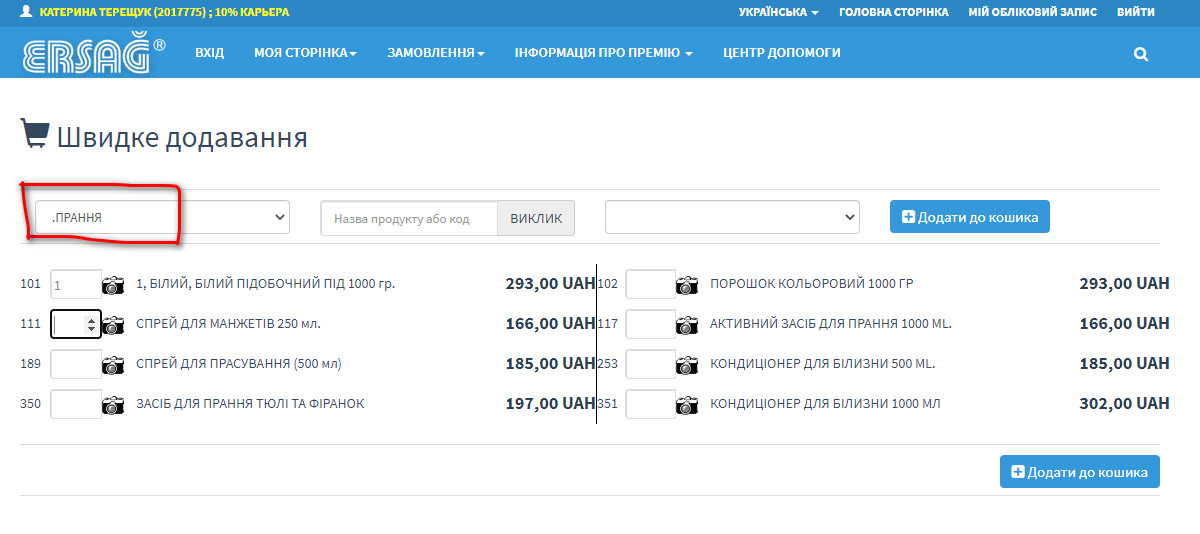Focus the Назва продукту або код field
This screenshot has width=1200, height=534.
pyautogui.click(x=409, y=218)
